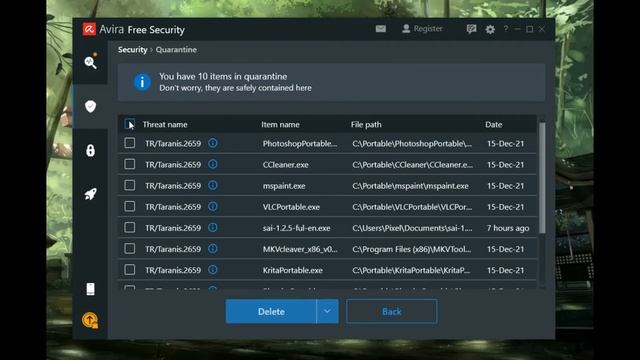
Task: Click the 'MKVcleaver_x86_v0...' item name
Action: click(x=300, y=249)
